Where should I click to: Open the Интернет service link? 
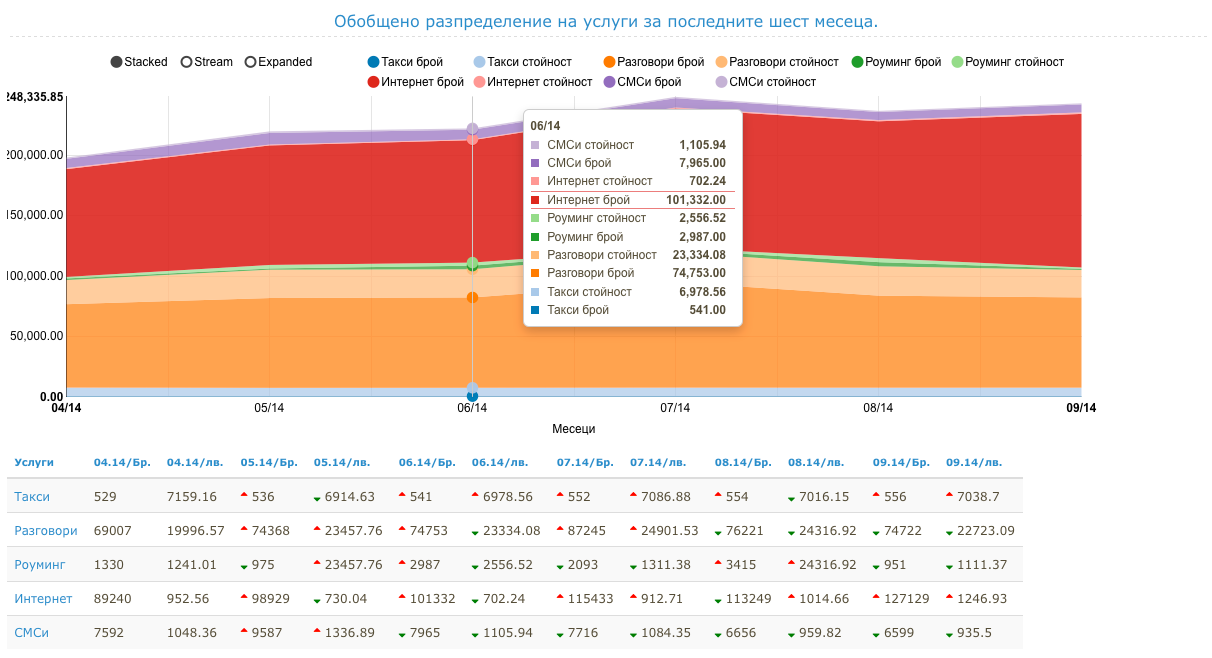(x=43, y=599)
